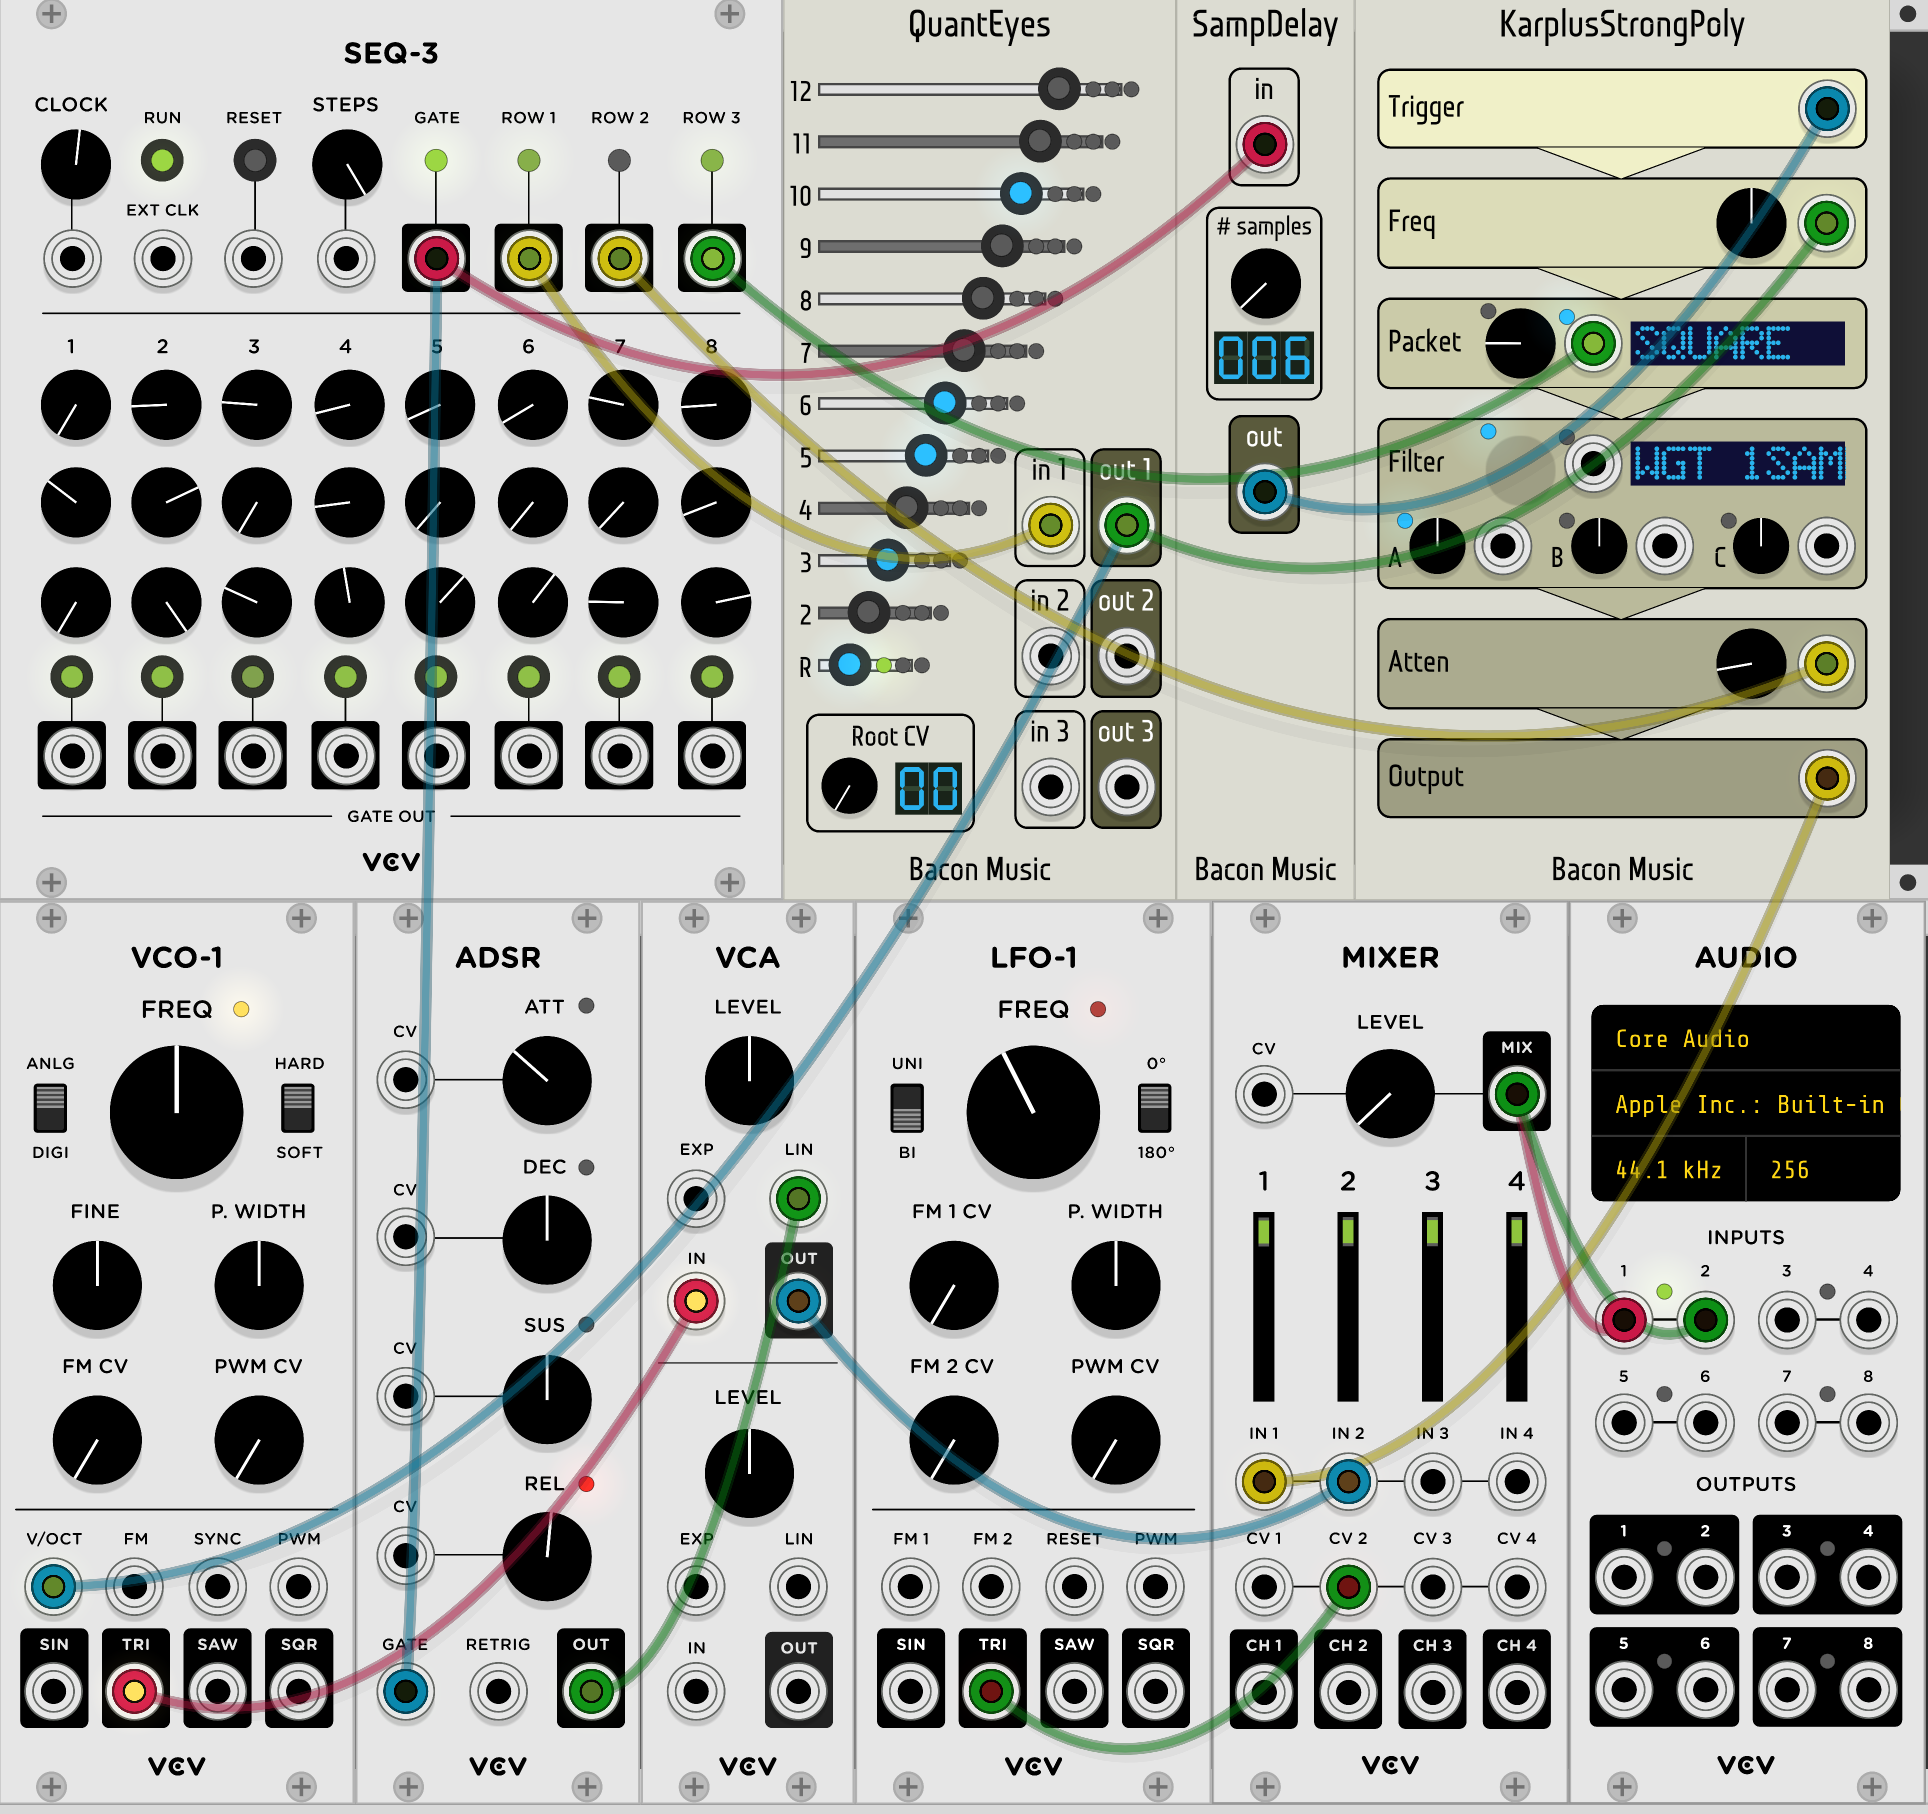Image resolution: width=1928 pixels, height=1814 pixels.
Task: Click the LFO-1 large FREQ knob
Action: [1033, 1112]
